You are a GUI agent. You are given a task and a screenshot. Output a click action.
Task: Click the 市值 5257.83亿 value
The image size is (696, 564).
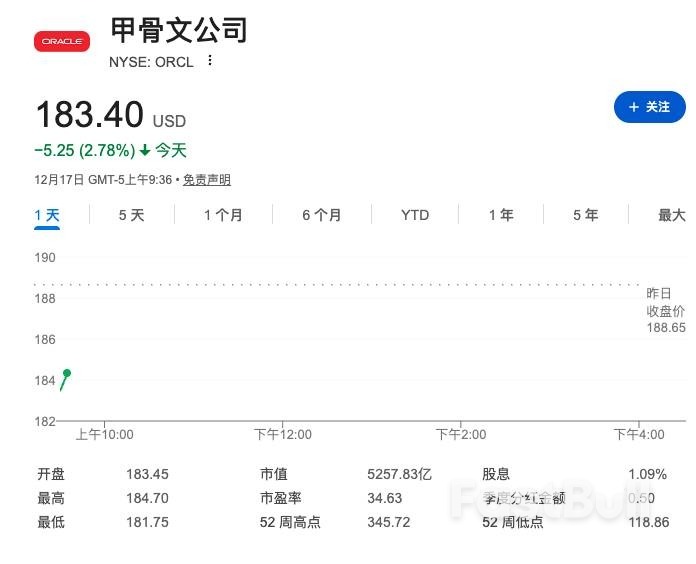[399, 474]
